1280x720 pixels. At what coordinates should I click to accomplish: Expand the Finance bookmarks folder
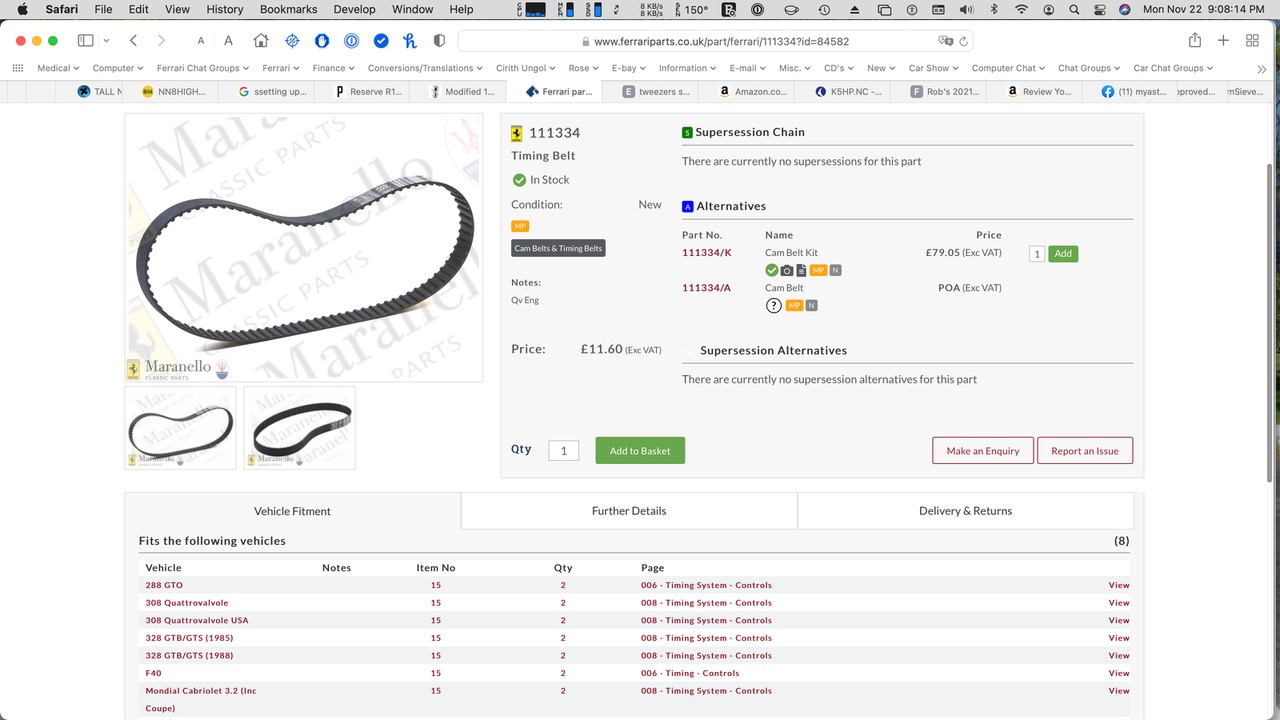click(x=334, y=68)
